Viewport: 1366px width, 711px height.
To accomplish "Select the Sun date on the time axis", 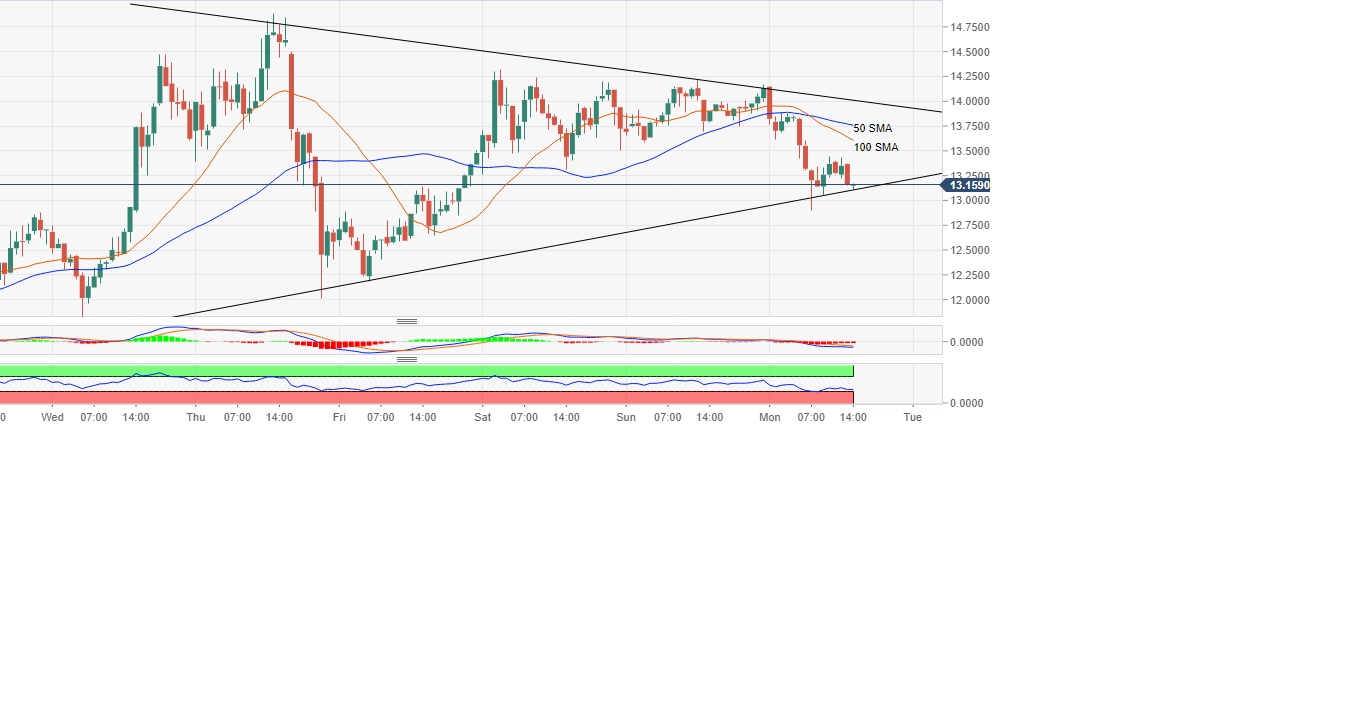I will 626,417.
